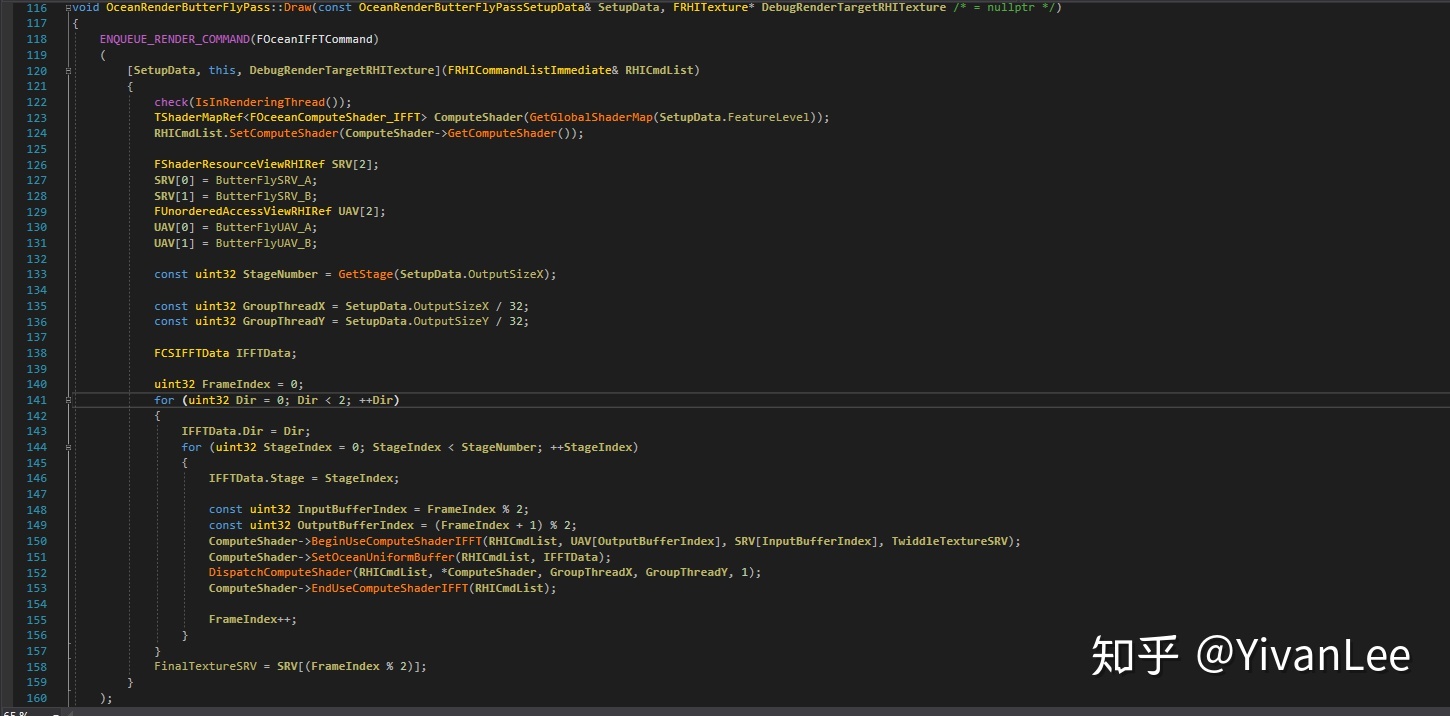Click OutputSizeY on line 136
Viewport: 1450px width, 716px height.
[450, 321]
